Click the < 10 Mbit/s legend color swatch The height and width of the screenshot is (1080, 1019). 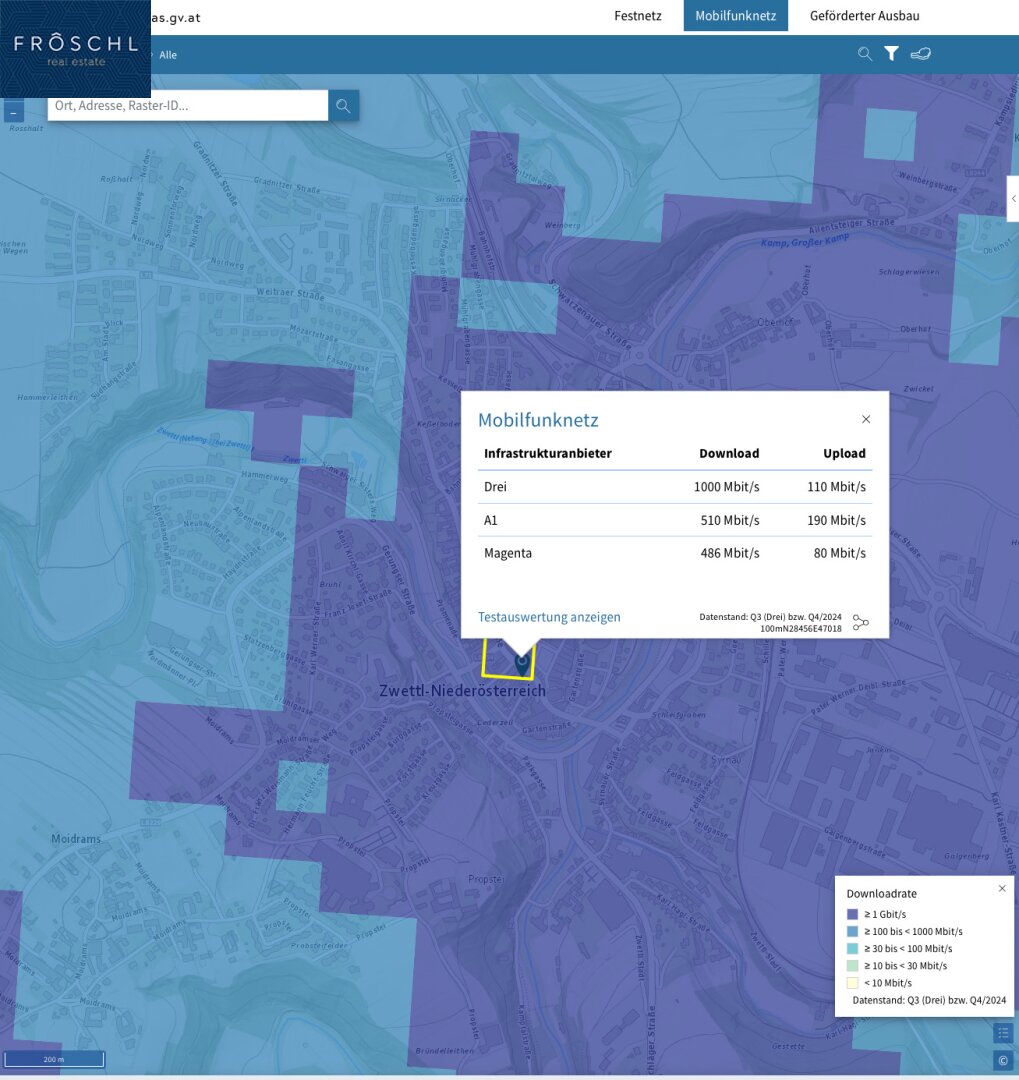[x=852, y=983]
